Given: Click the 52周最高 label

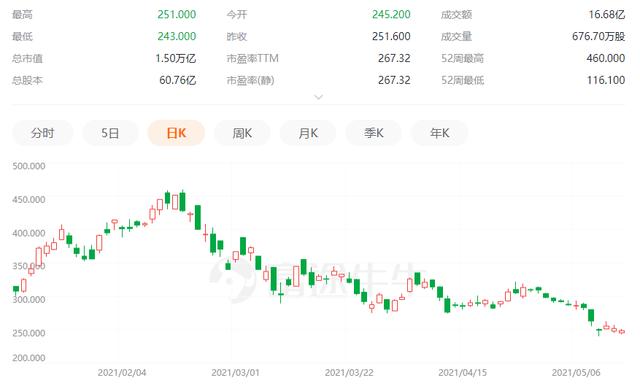Looking at the screenshot, I should tap(462, 59).
